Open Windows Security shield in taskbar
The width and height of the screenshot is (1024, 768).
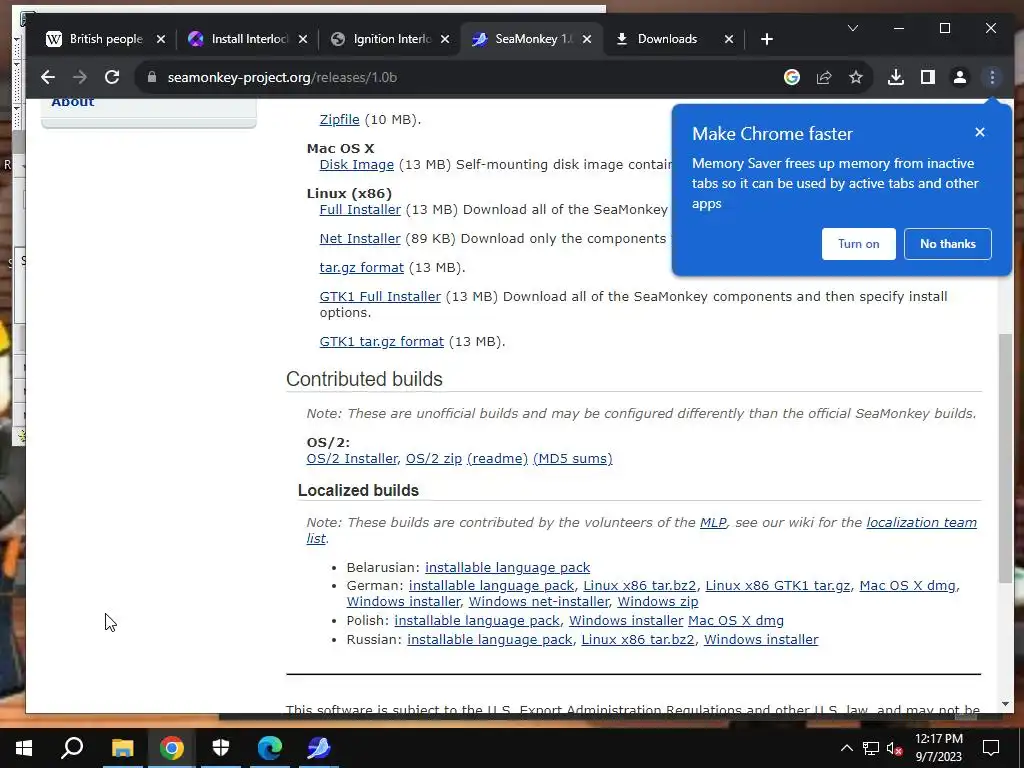pyautogui.click(x=221, y=748)
